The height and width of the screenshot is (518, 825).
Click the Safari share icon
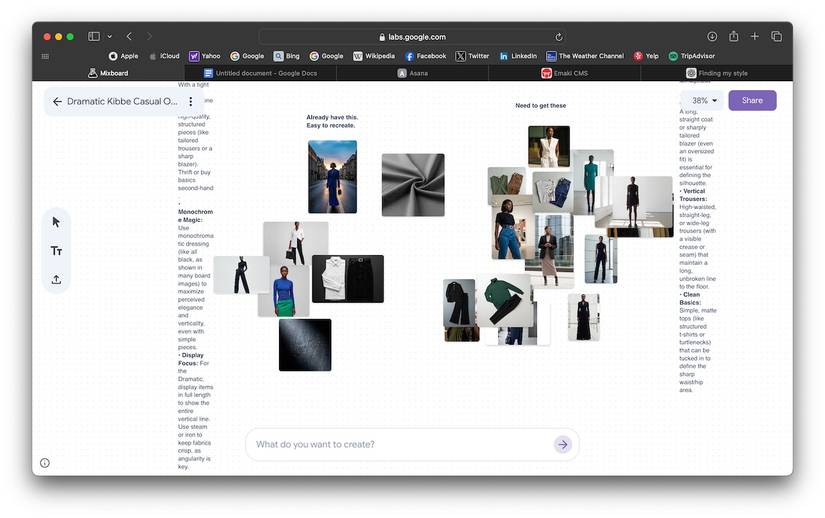point(733,36)
